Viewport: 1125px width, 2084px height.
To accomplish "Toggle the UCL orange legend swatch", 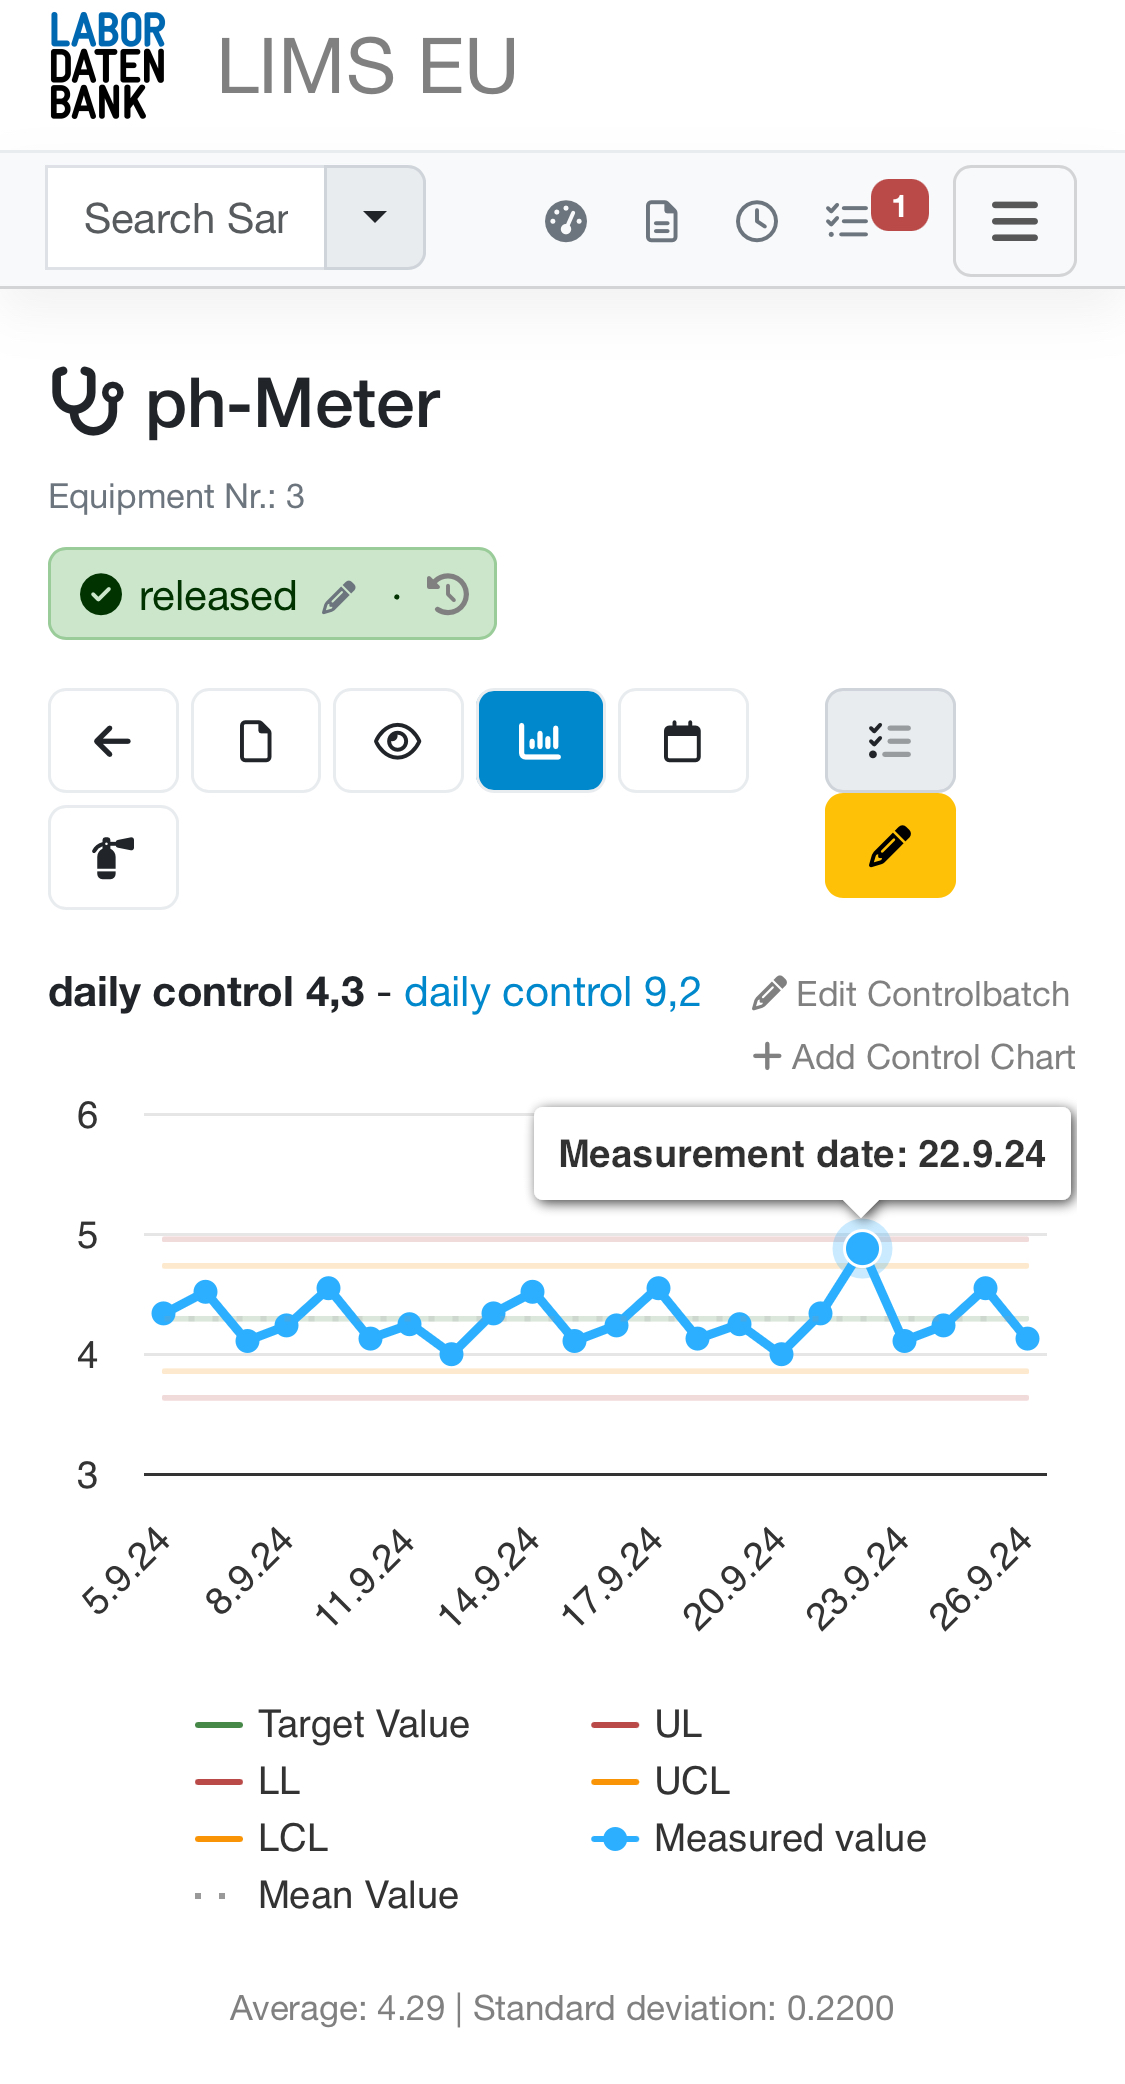I will (615, 1782).
